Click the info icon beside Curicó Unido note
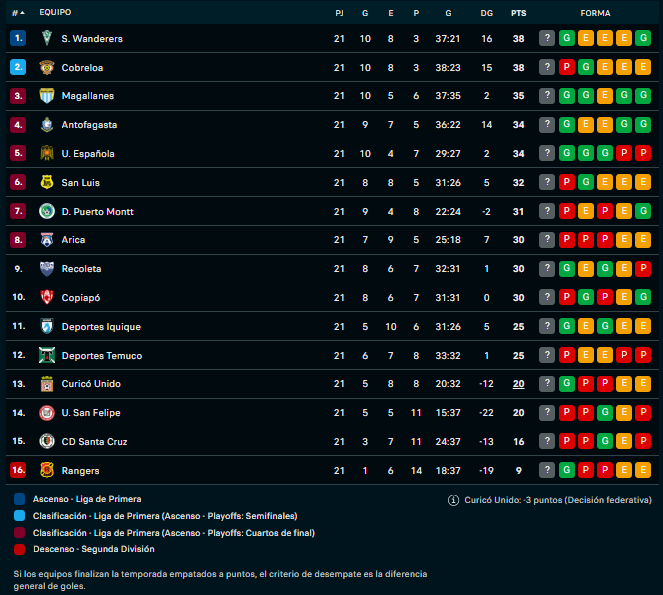The width and height of the screenshot is (663, 595). (x=453, y=500)
